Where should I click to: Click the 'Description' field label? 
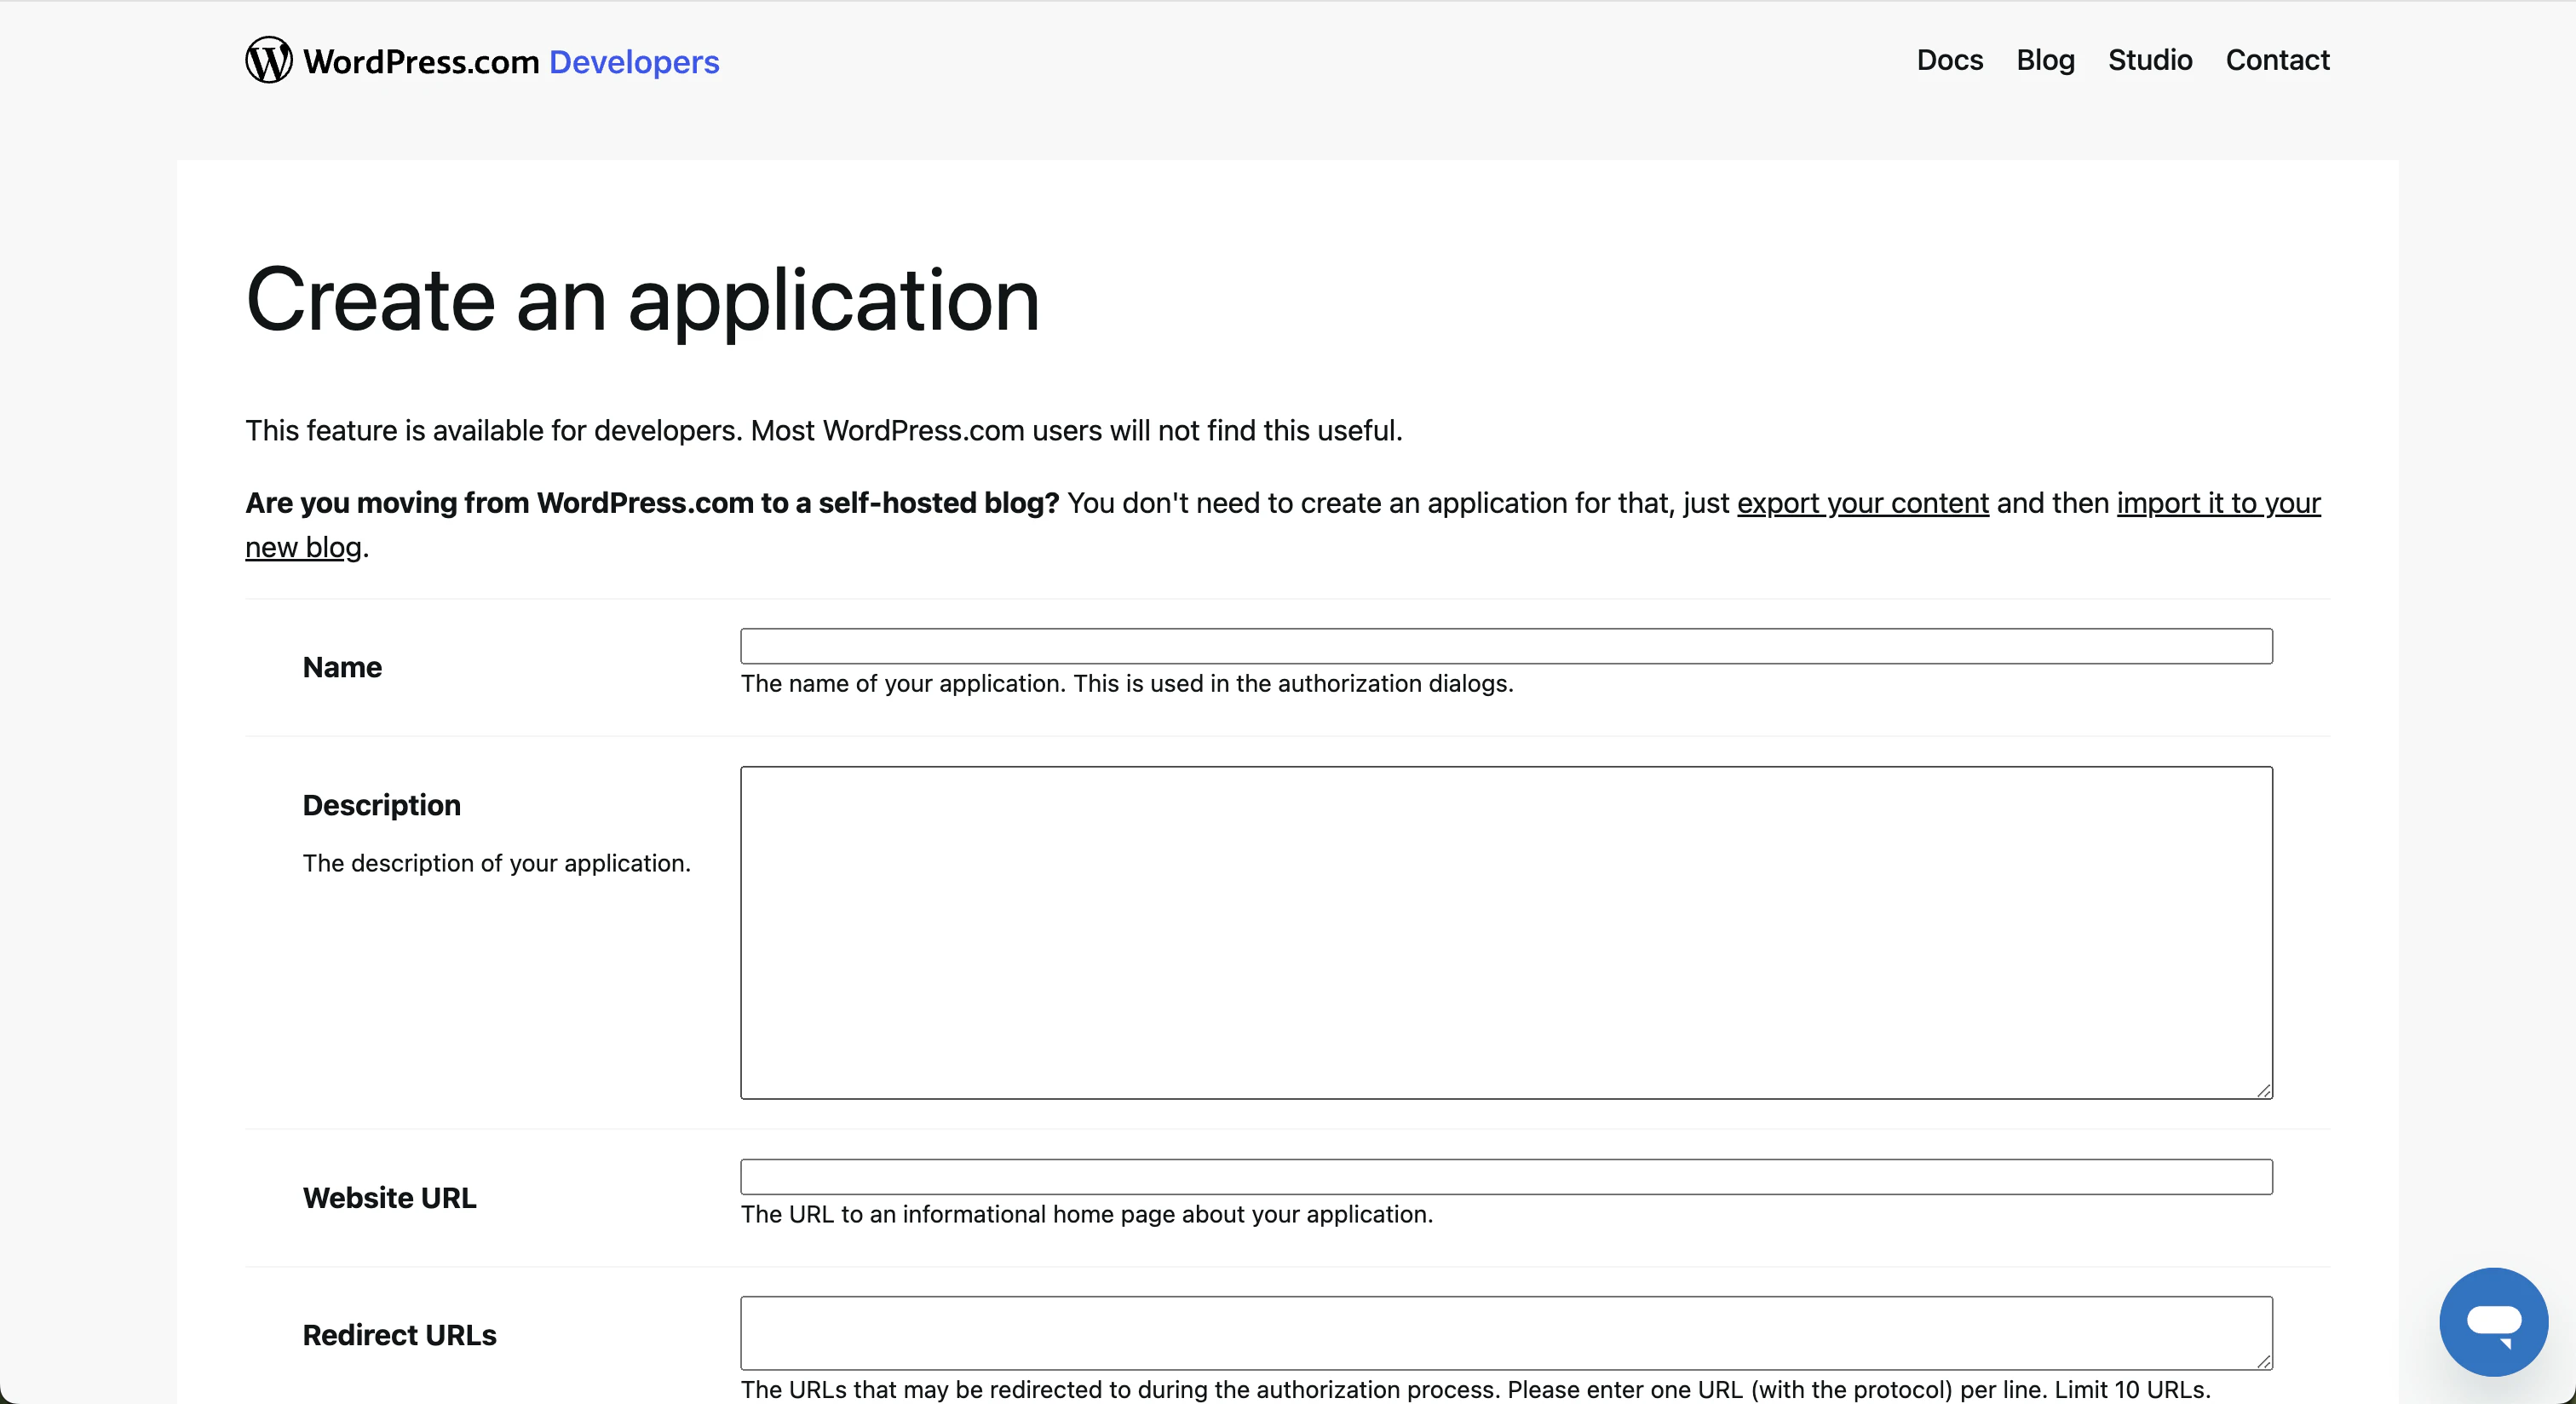click(x=381, y=805)
